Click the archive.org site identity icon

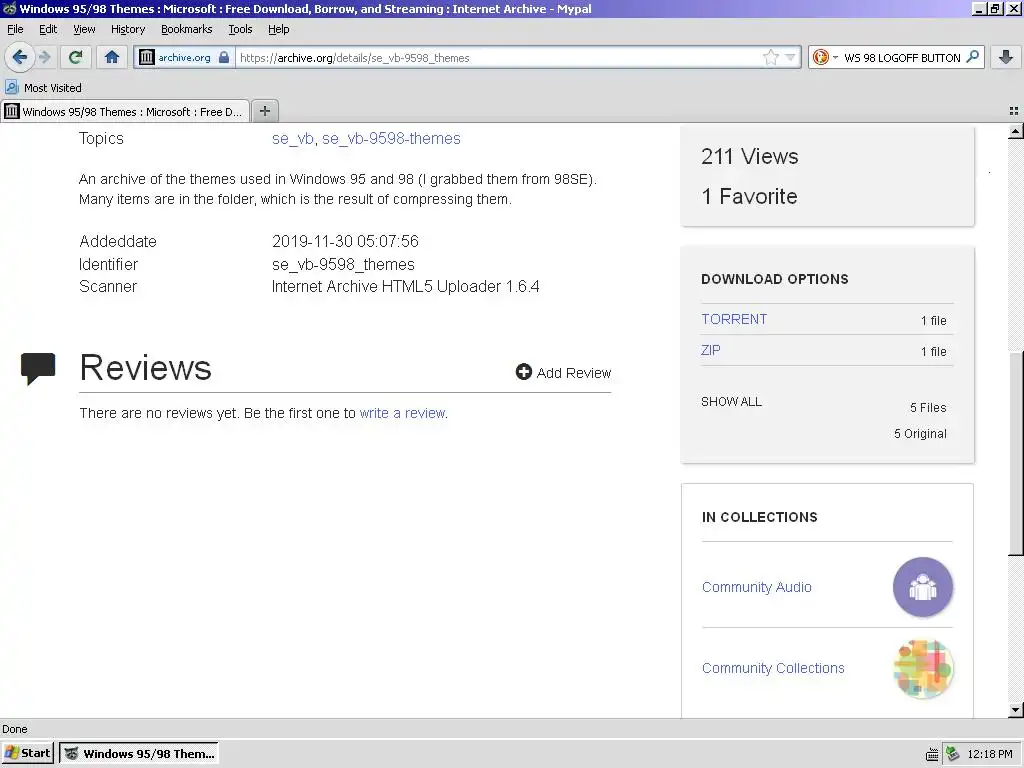pyautogui.click(x=147, y=57)
